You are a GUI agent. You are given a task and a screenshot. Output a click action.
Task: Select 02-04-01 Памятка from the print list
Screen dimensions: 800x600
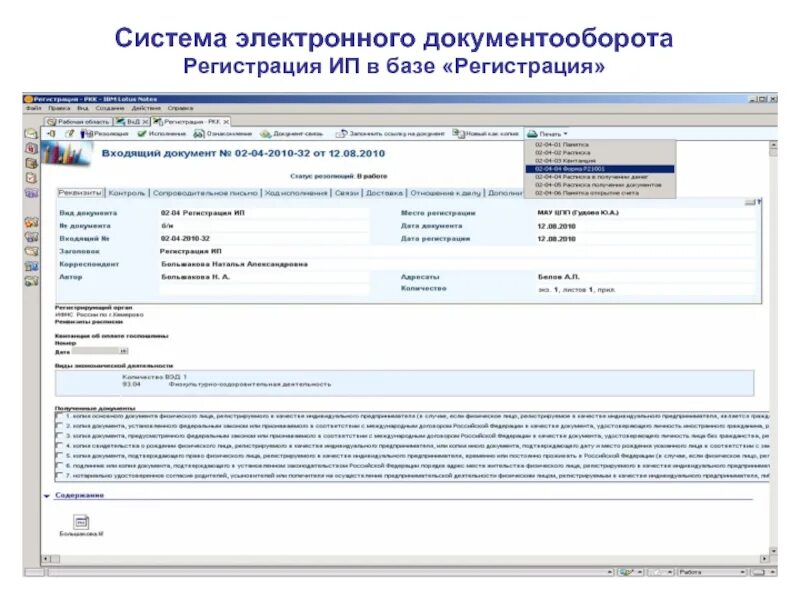tap(600, 145)
